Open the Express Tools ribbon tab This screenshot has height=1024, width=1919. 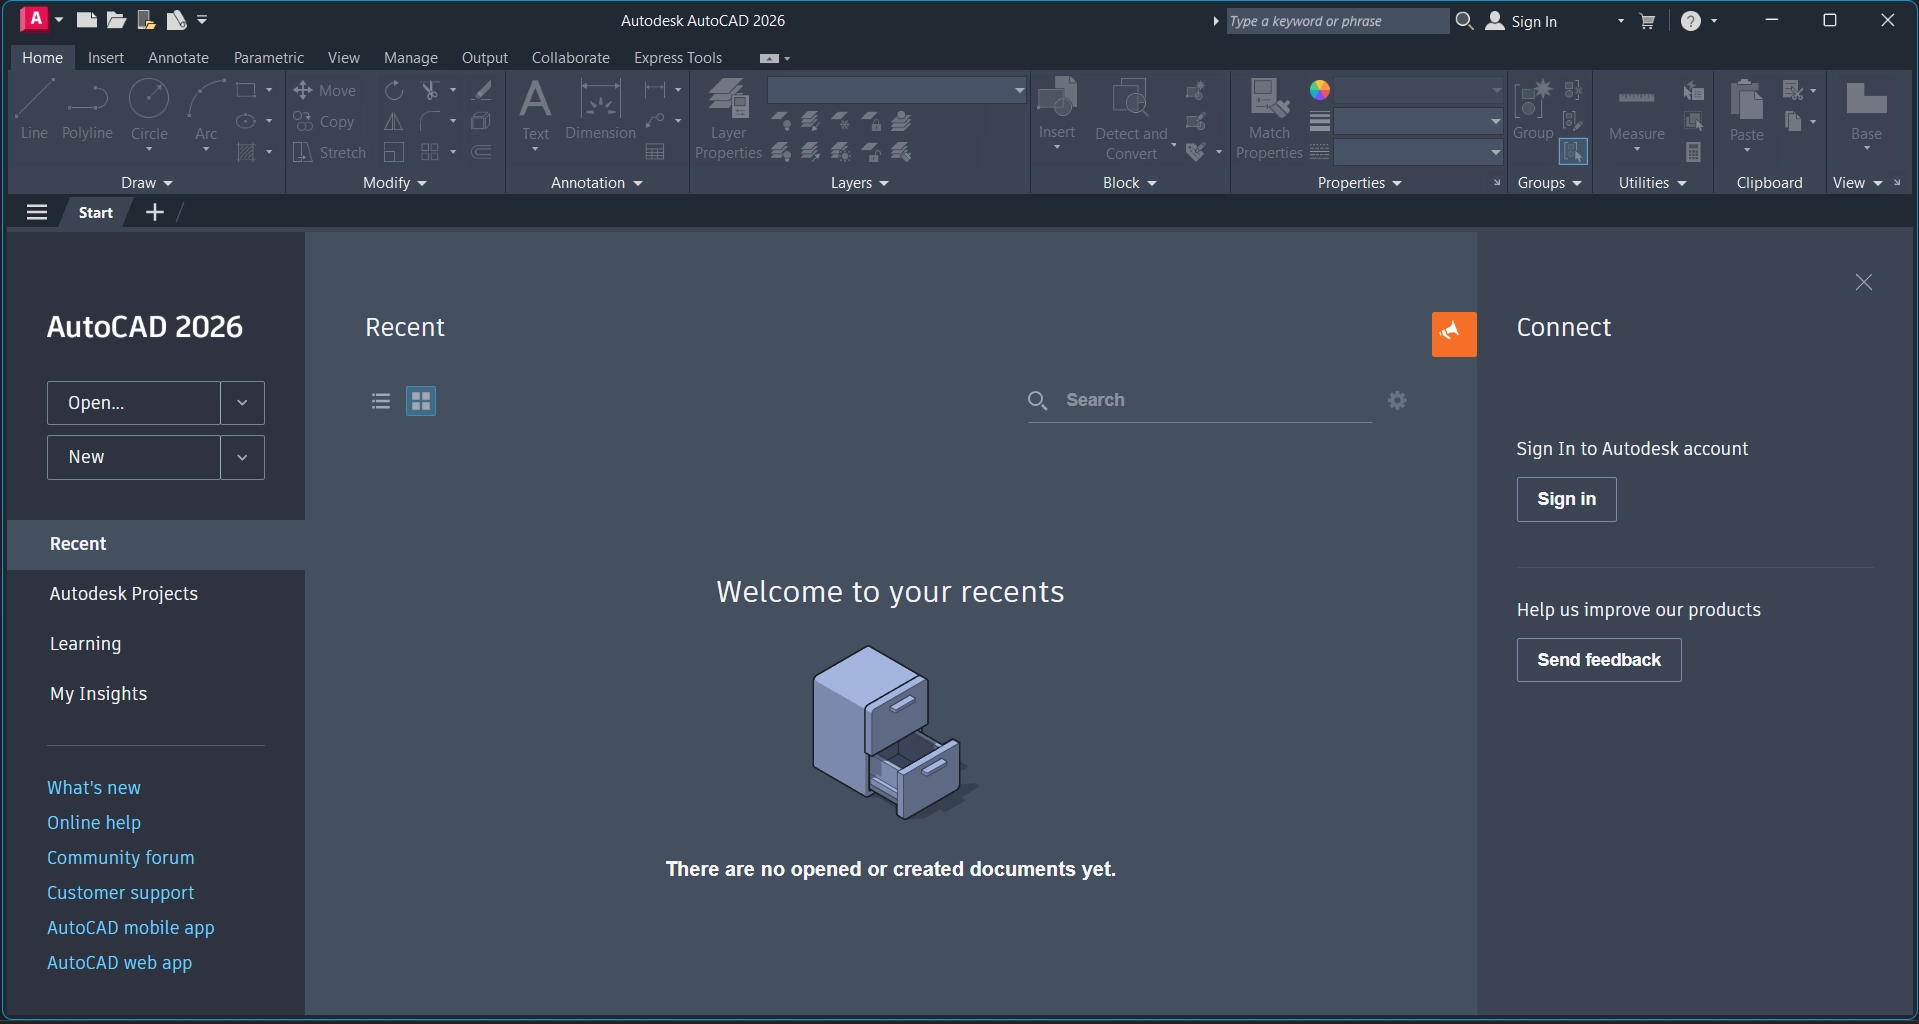678,58
